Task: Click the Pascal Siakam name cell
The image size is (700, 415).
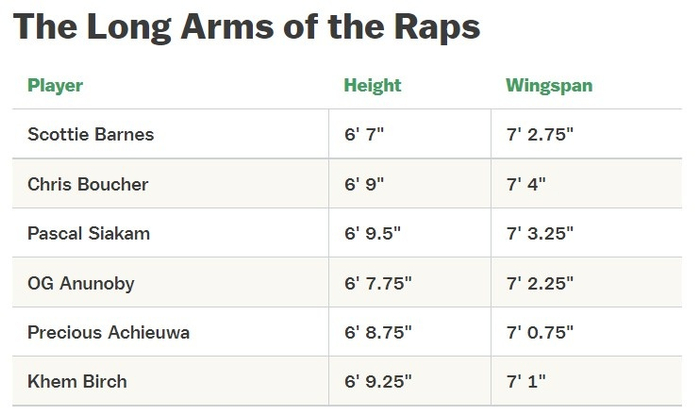Action: (x=90, y=233)
